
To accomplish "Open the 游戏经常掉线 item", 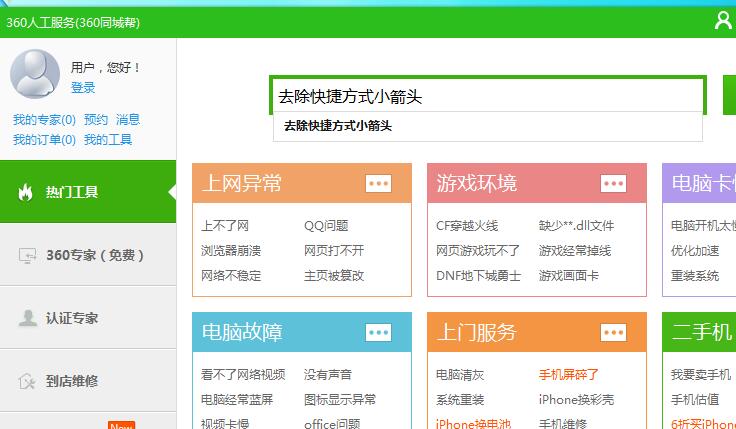I will coord(575,251).
